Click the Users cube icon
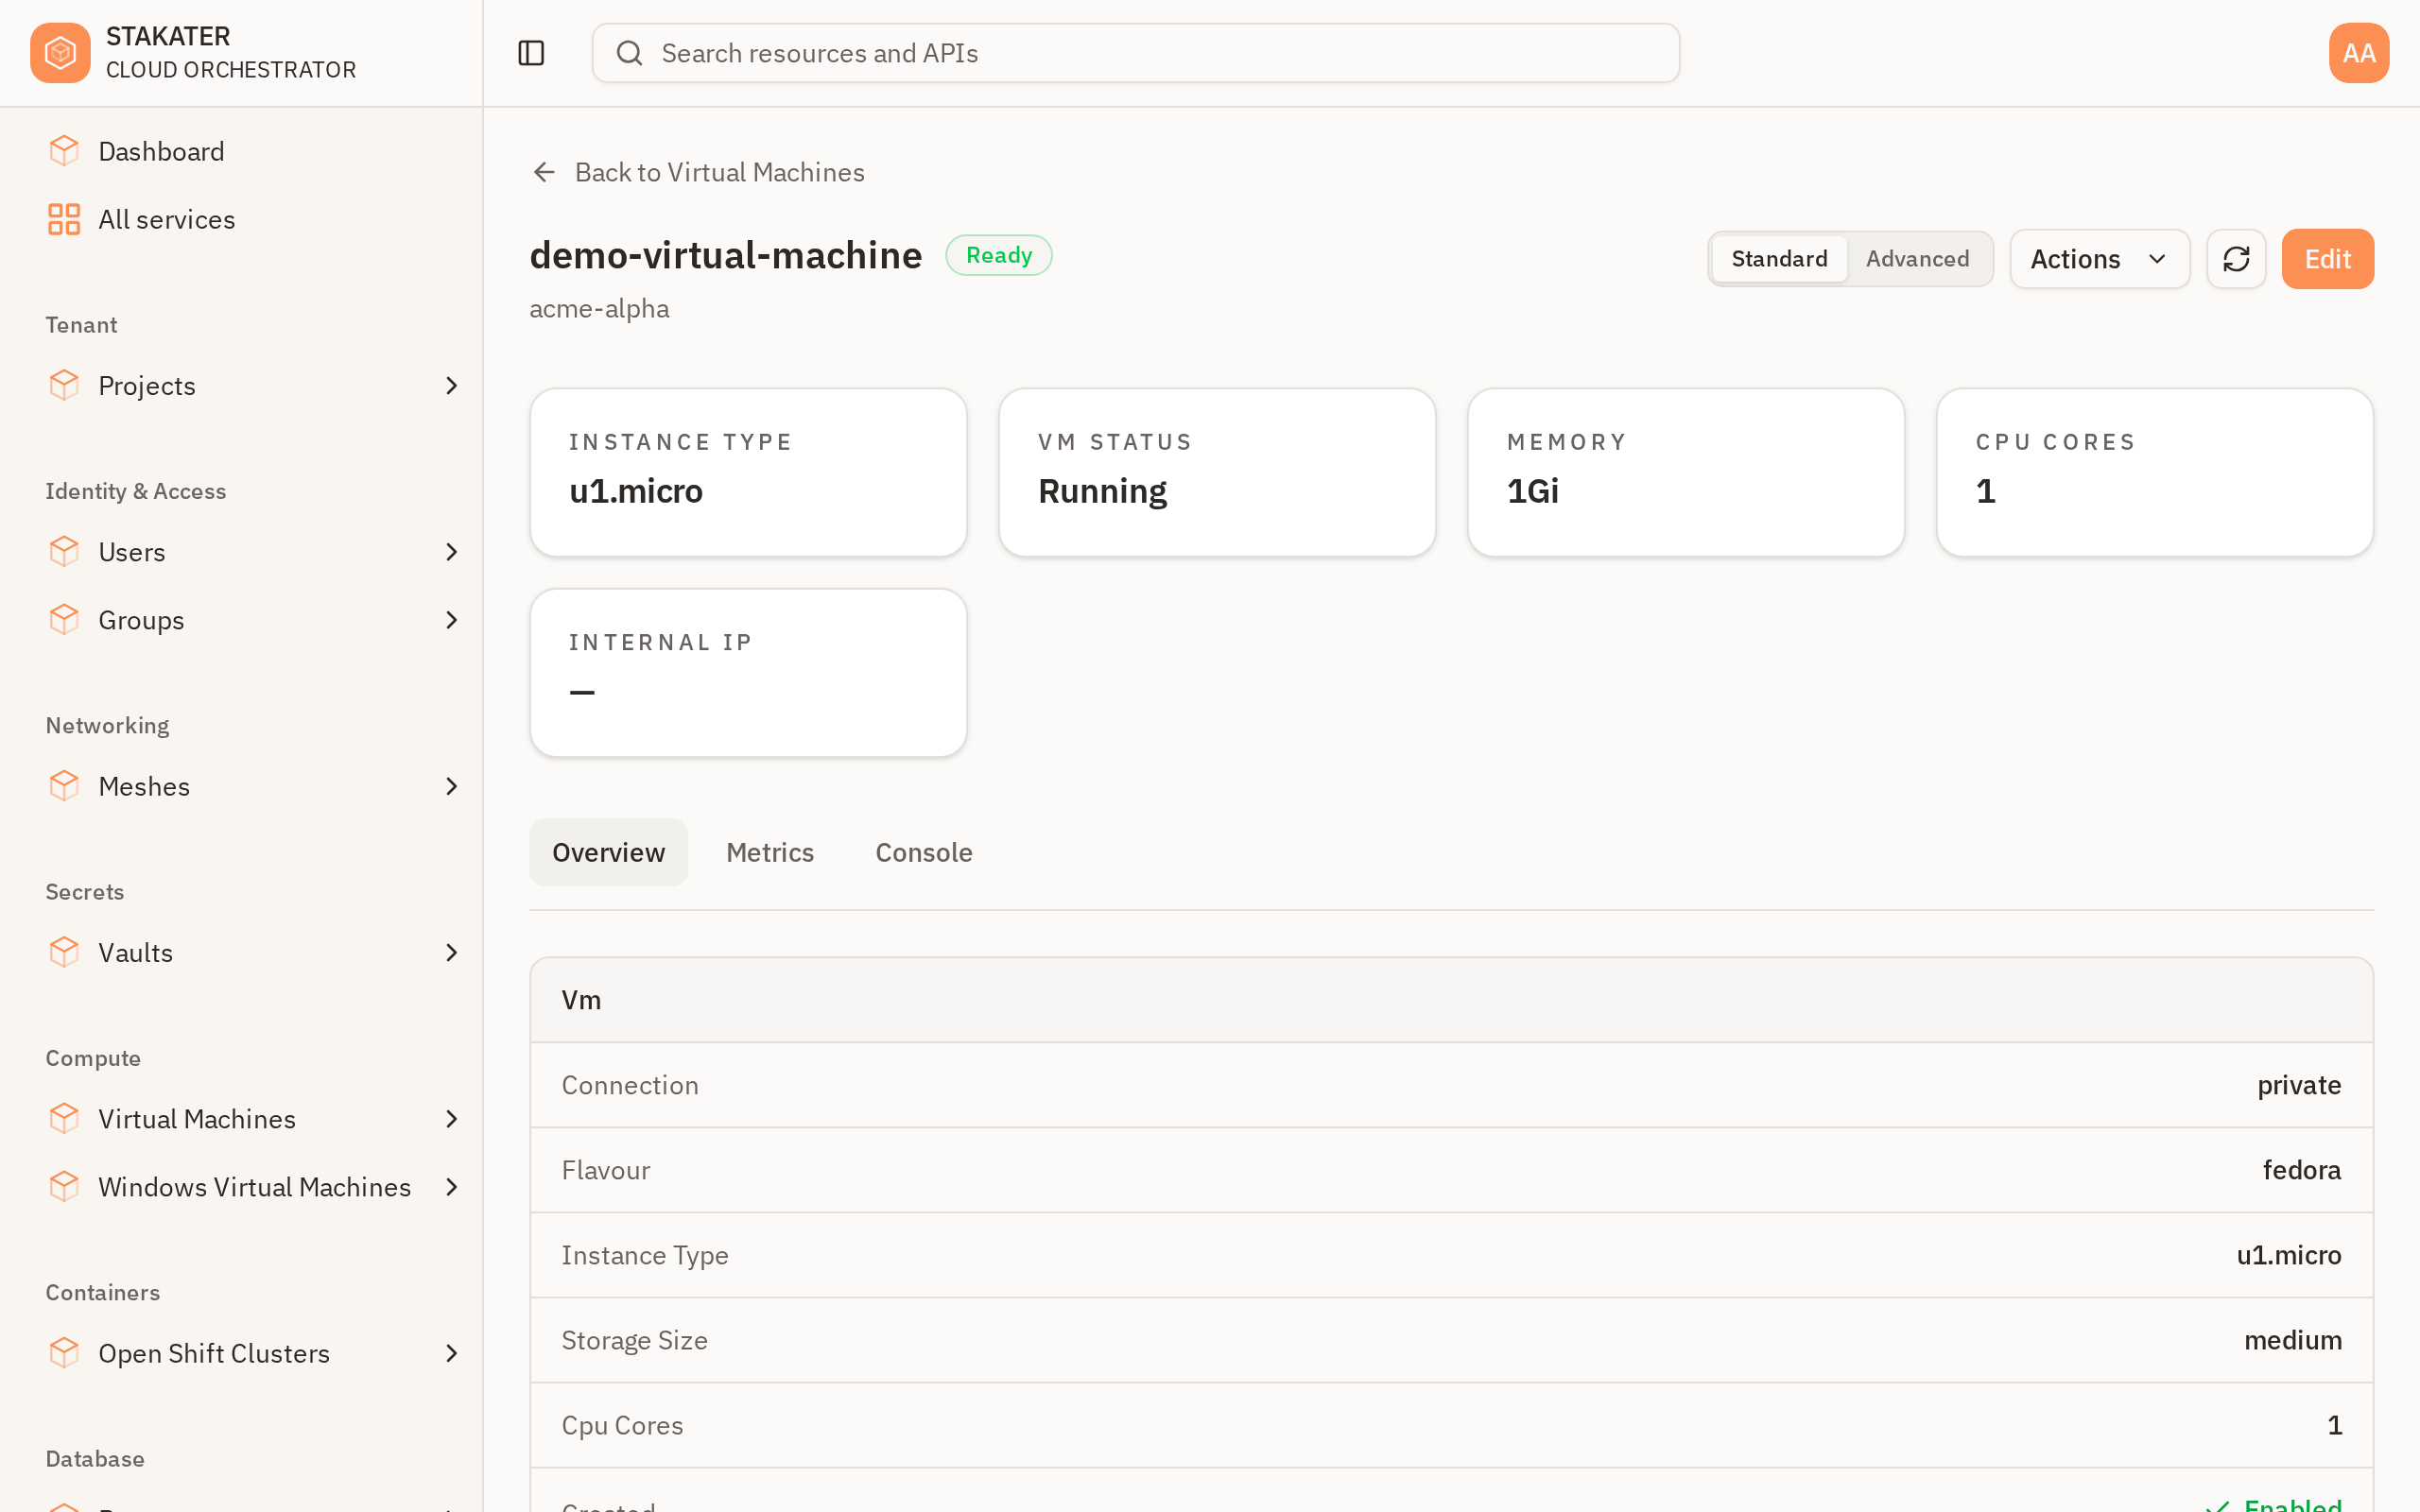 click(64, 552)
